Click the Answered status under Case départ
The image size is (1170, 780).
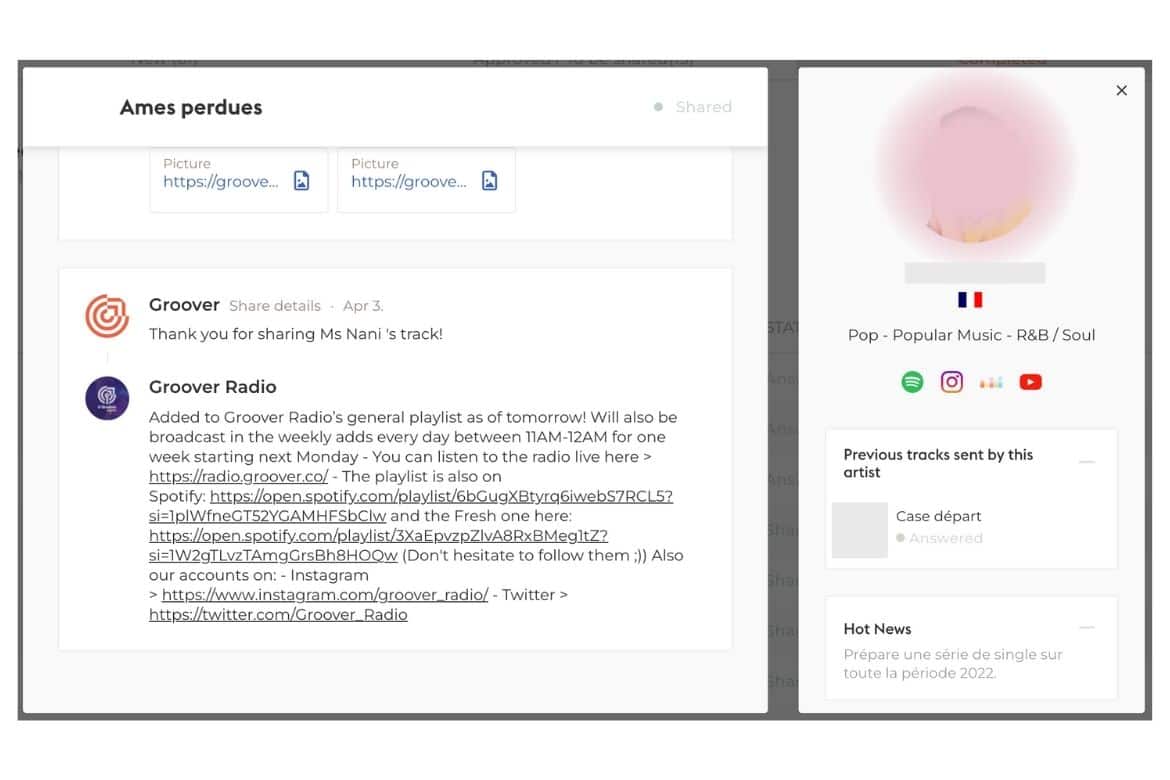(939, 538)
